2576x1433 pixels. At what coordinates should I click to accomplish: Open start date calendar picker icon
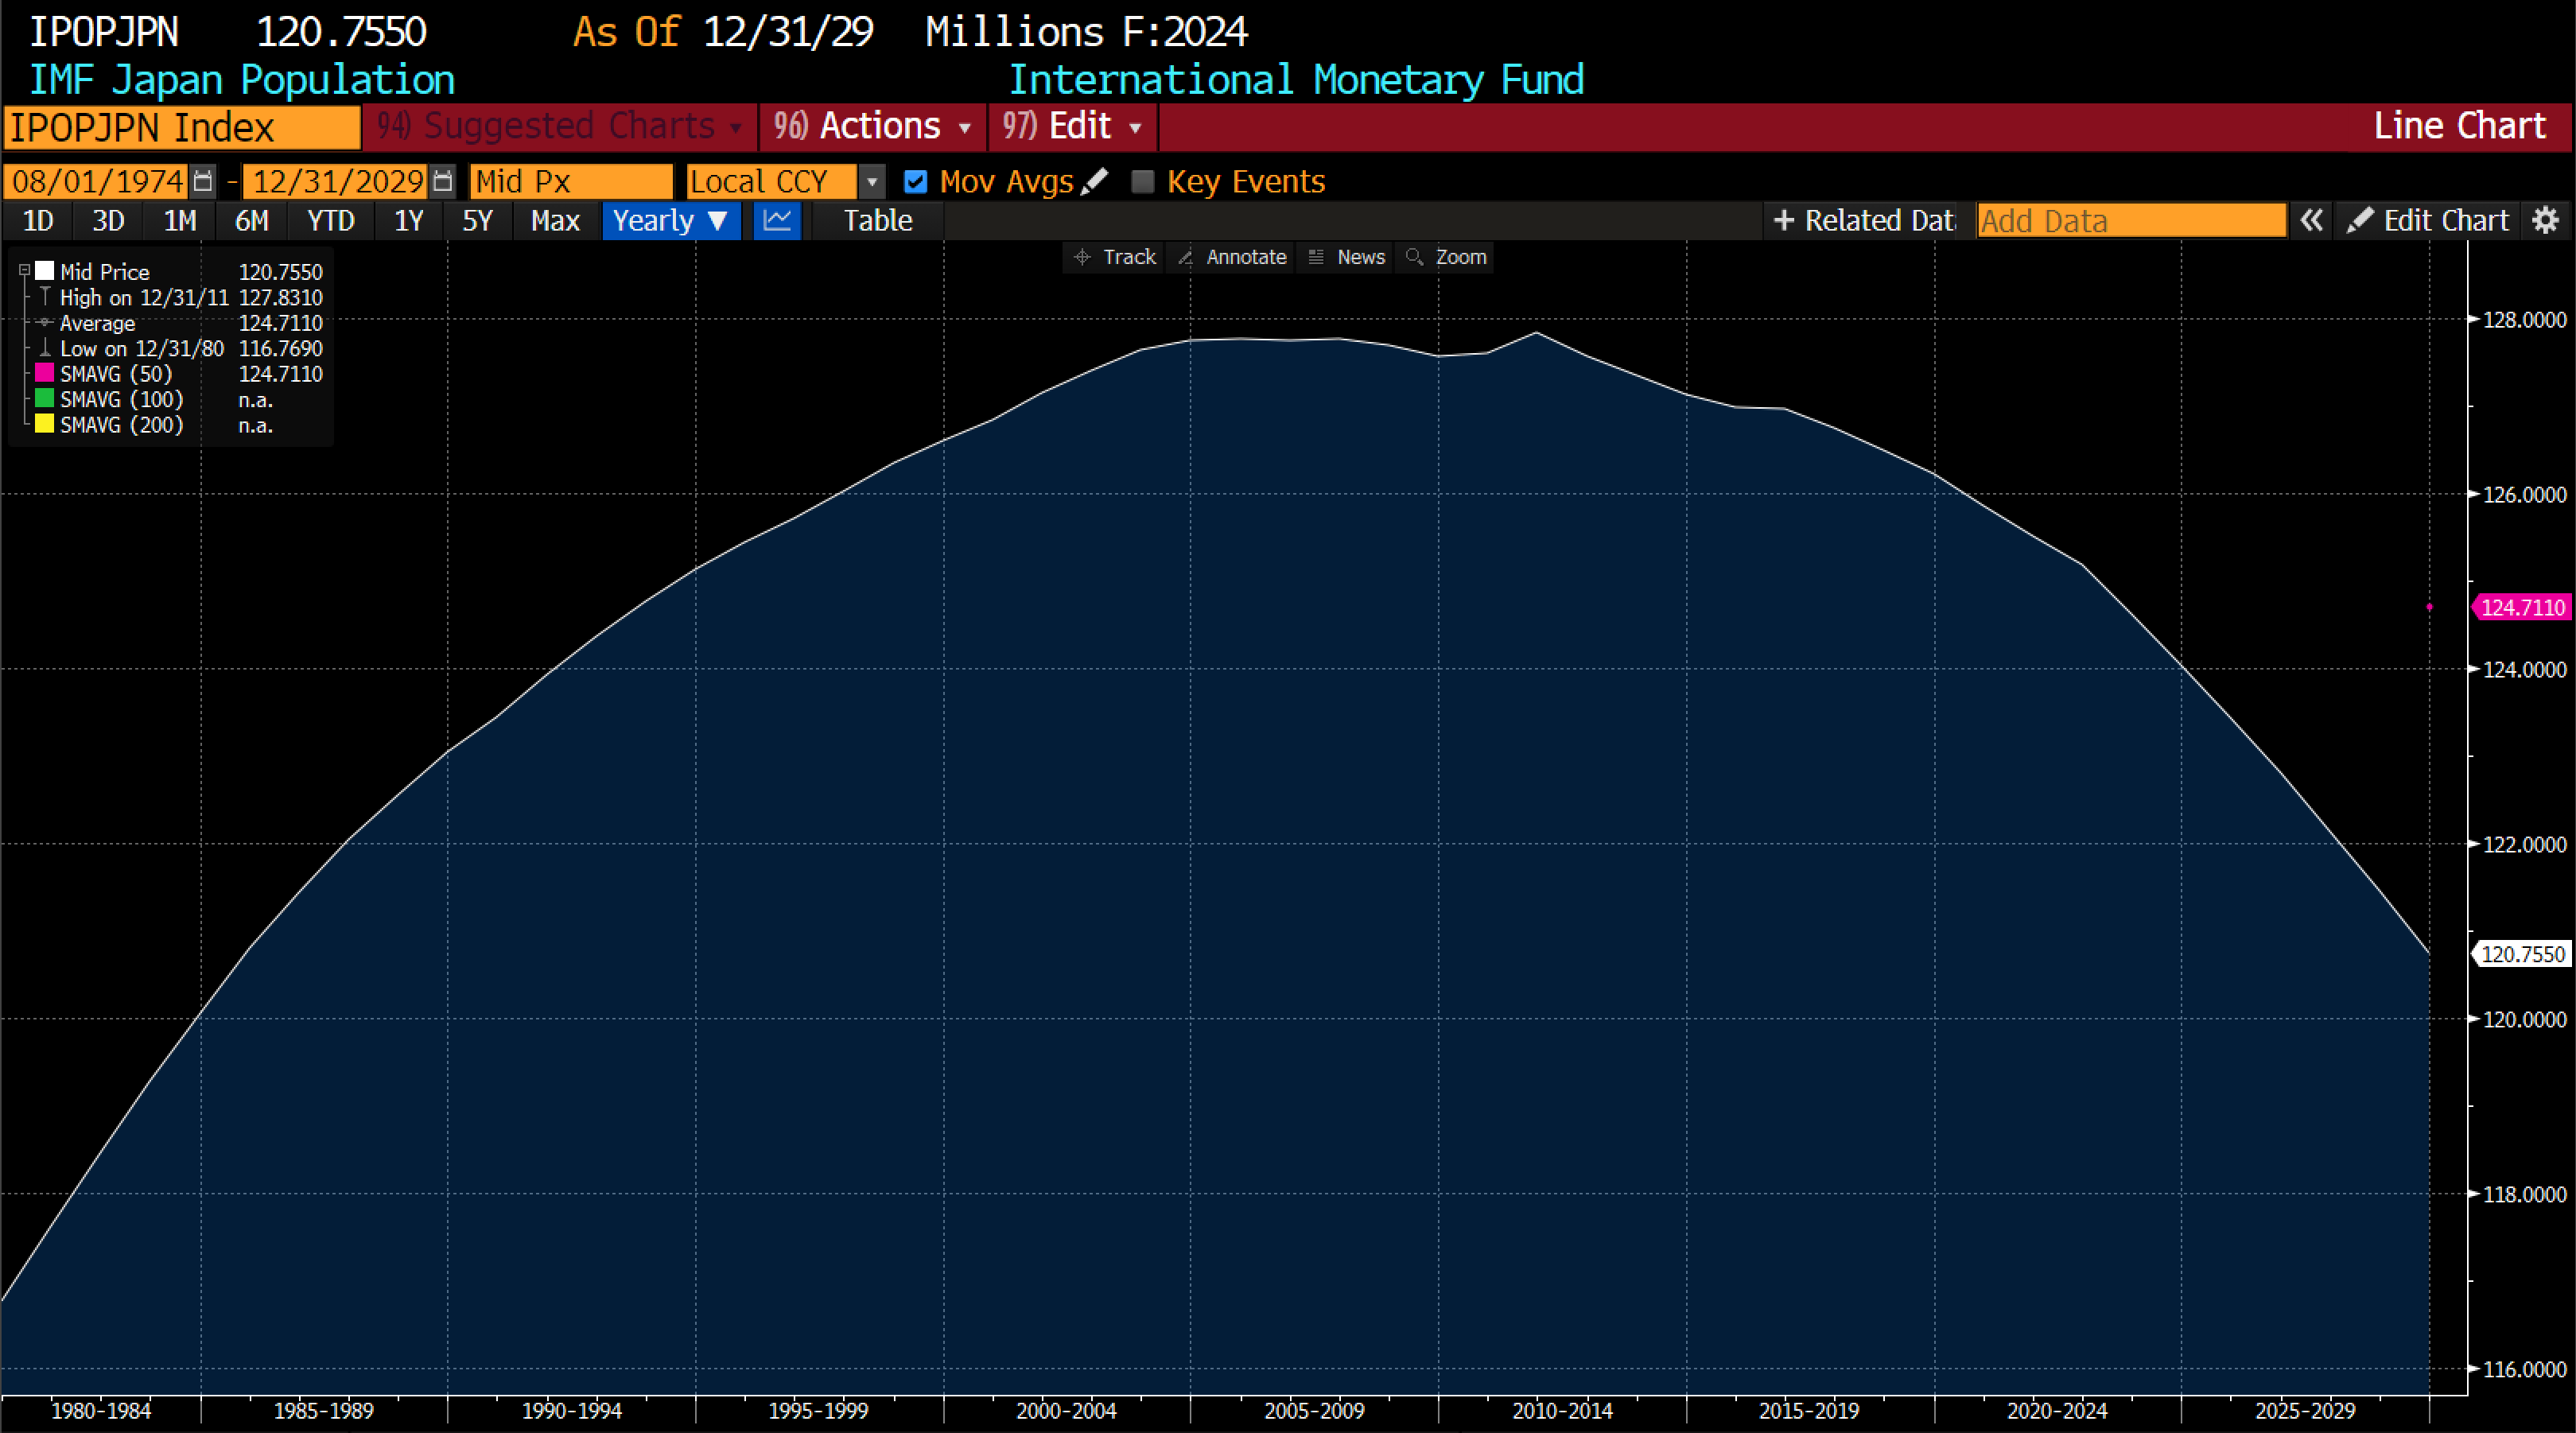[202, 181]
